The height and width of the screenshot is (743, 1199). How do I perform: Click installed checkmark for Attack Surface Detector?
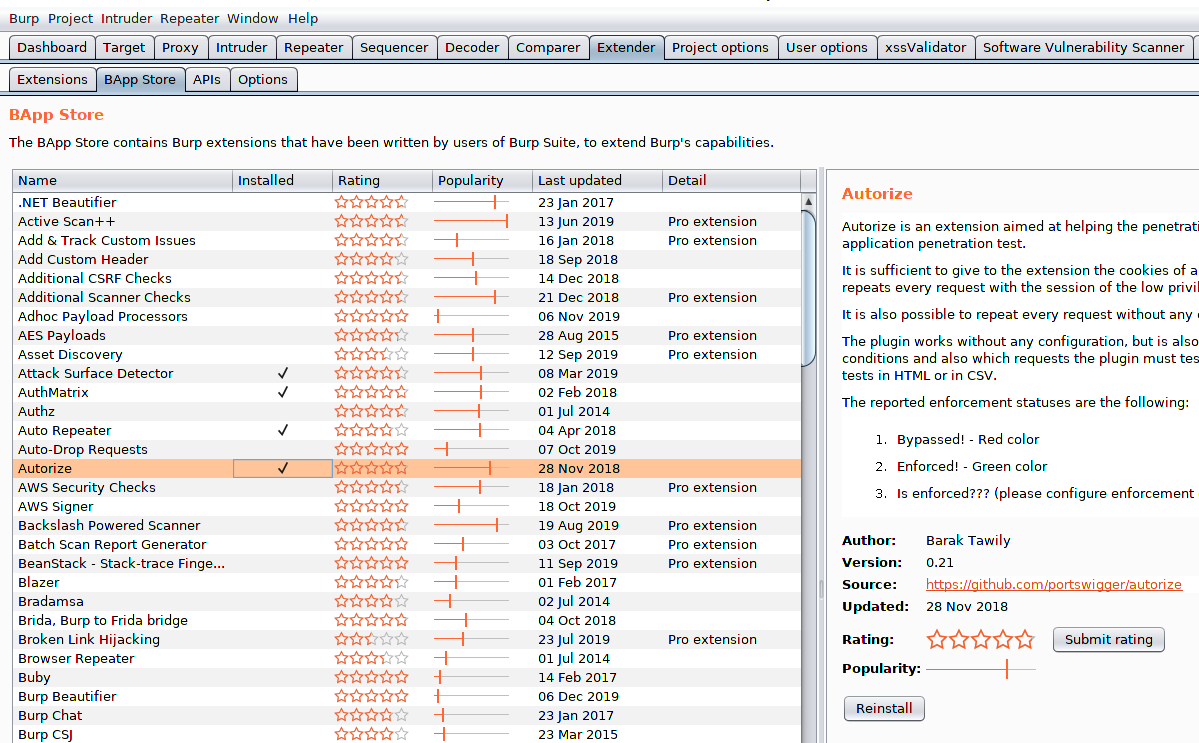[283, 373]
